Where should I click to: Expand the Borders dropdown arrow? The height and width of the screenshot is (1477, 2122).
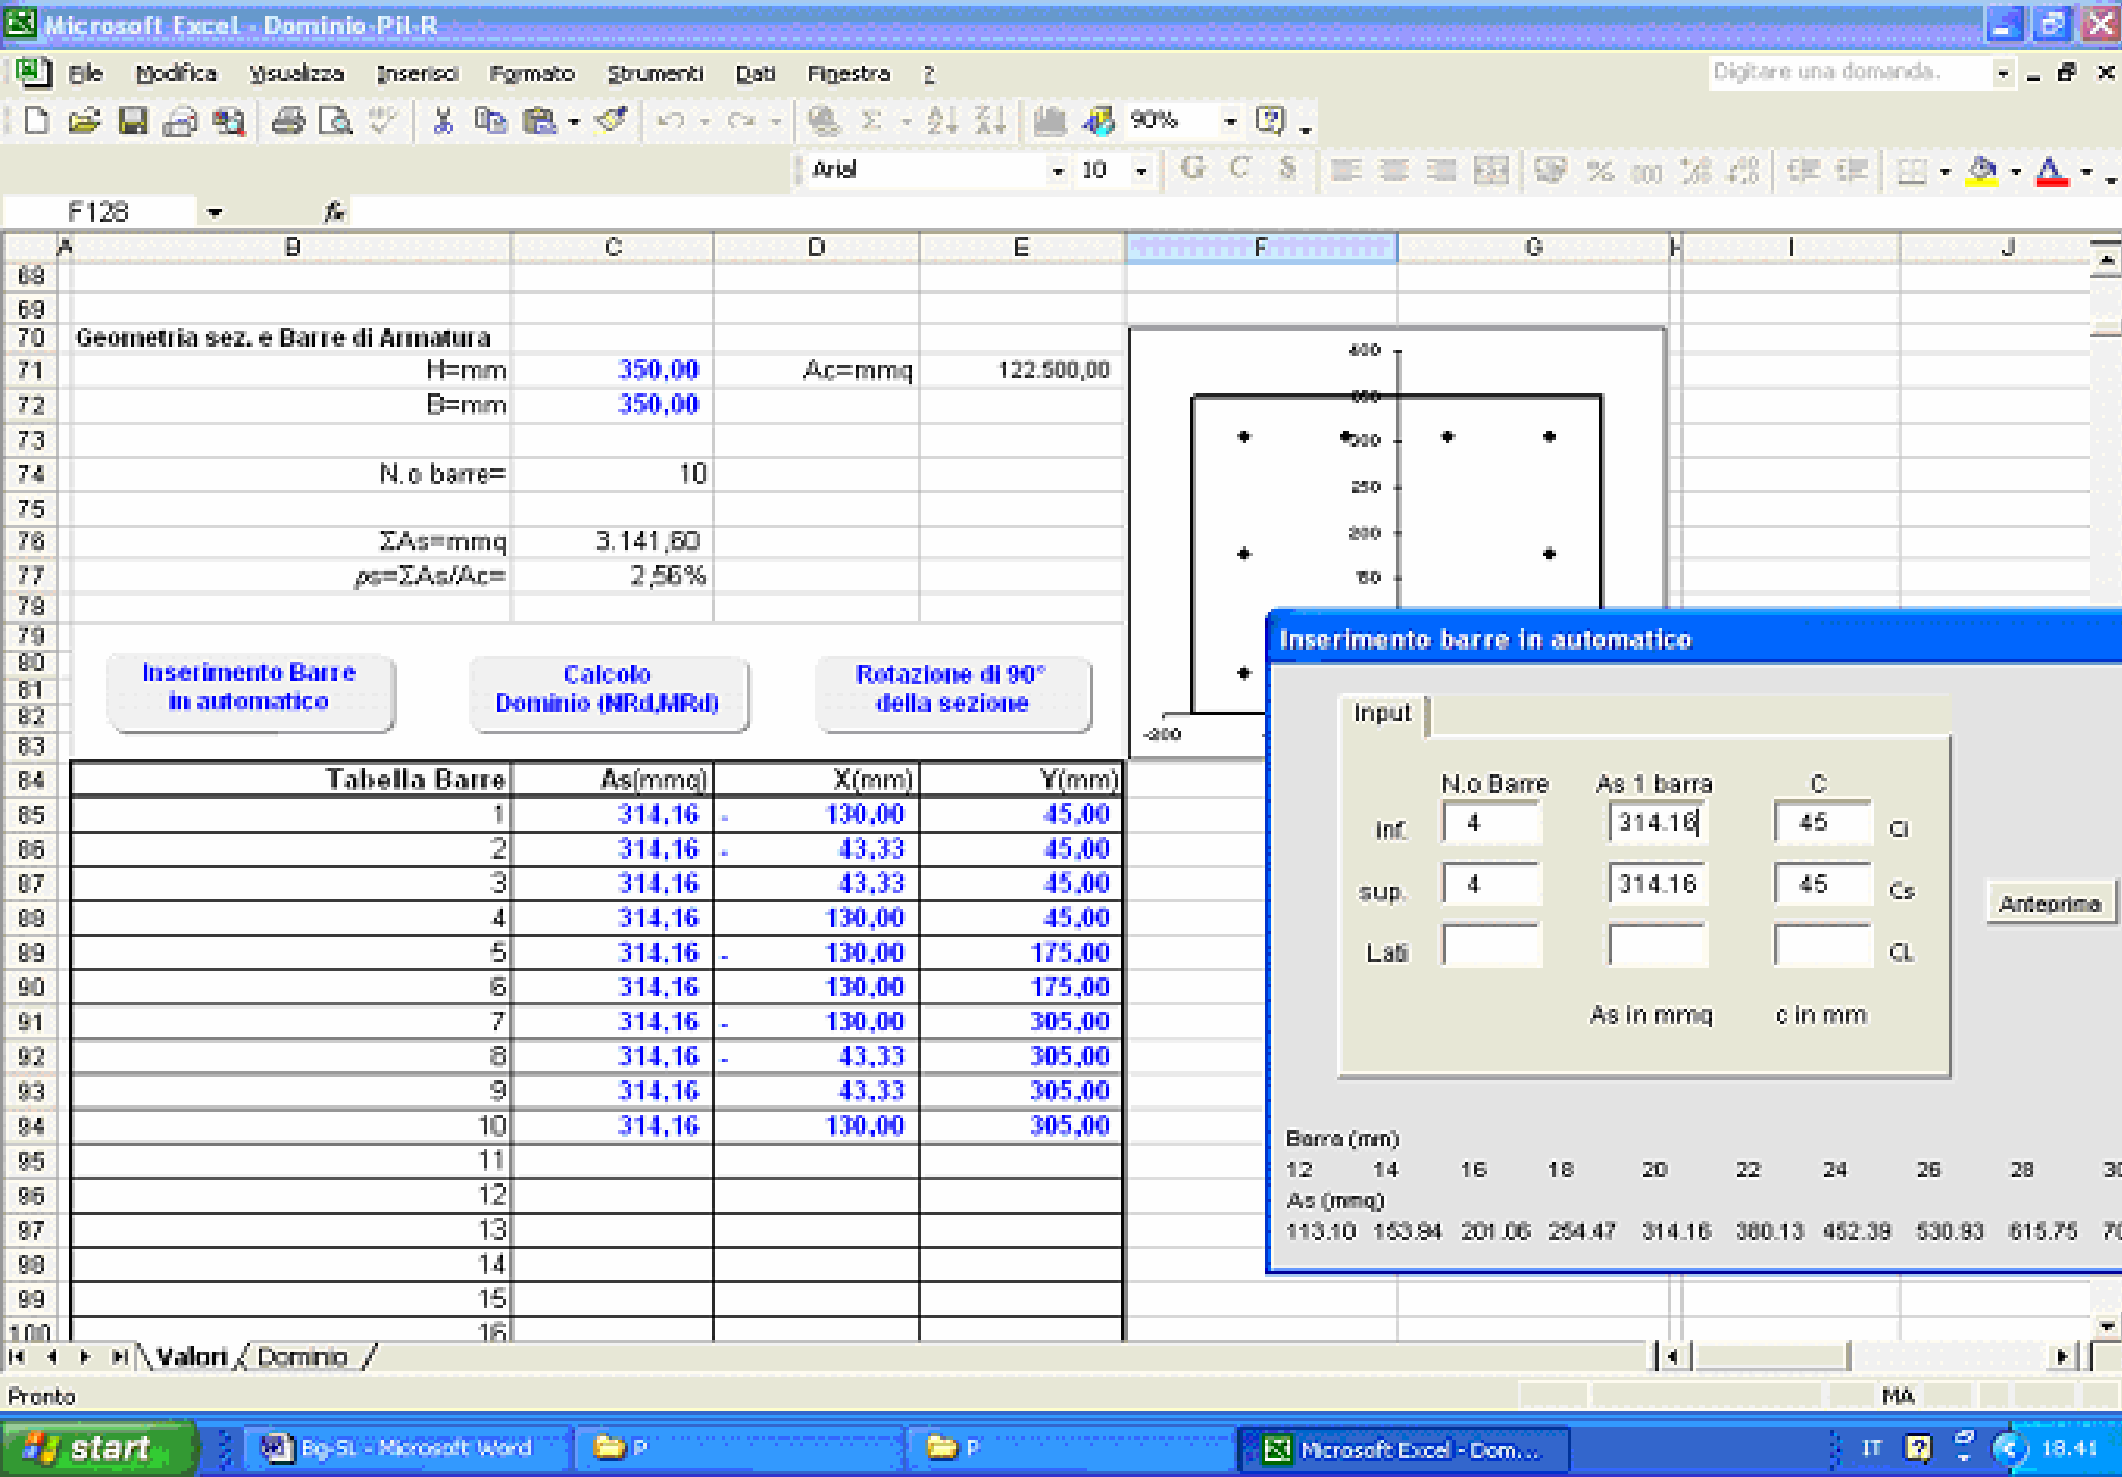[1945, 172]
